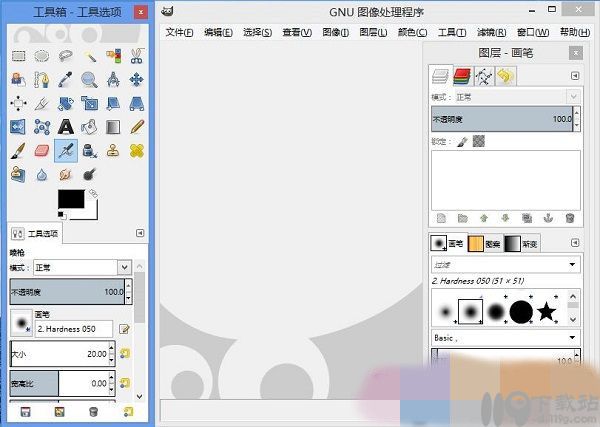Switch to the Undo History tab
Viewport: 600px width, 427px height.
point(505,76)
